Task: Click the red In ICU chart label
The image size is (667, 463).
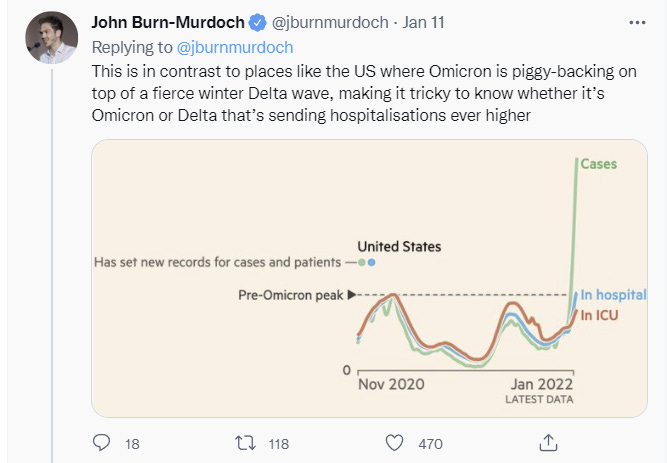Action: click(x=600, y=316)
